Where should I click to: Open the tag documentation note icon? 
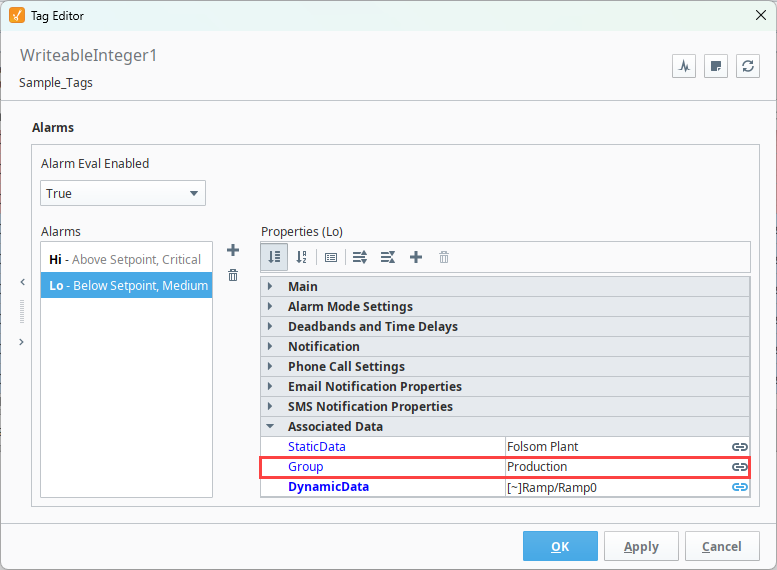click(716, 66)
